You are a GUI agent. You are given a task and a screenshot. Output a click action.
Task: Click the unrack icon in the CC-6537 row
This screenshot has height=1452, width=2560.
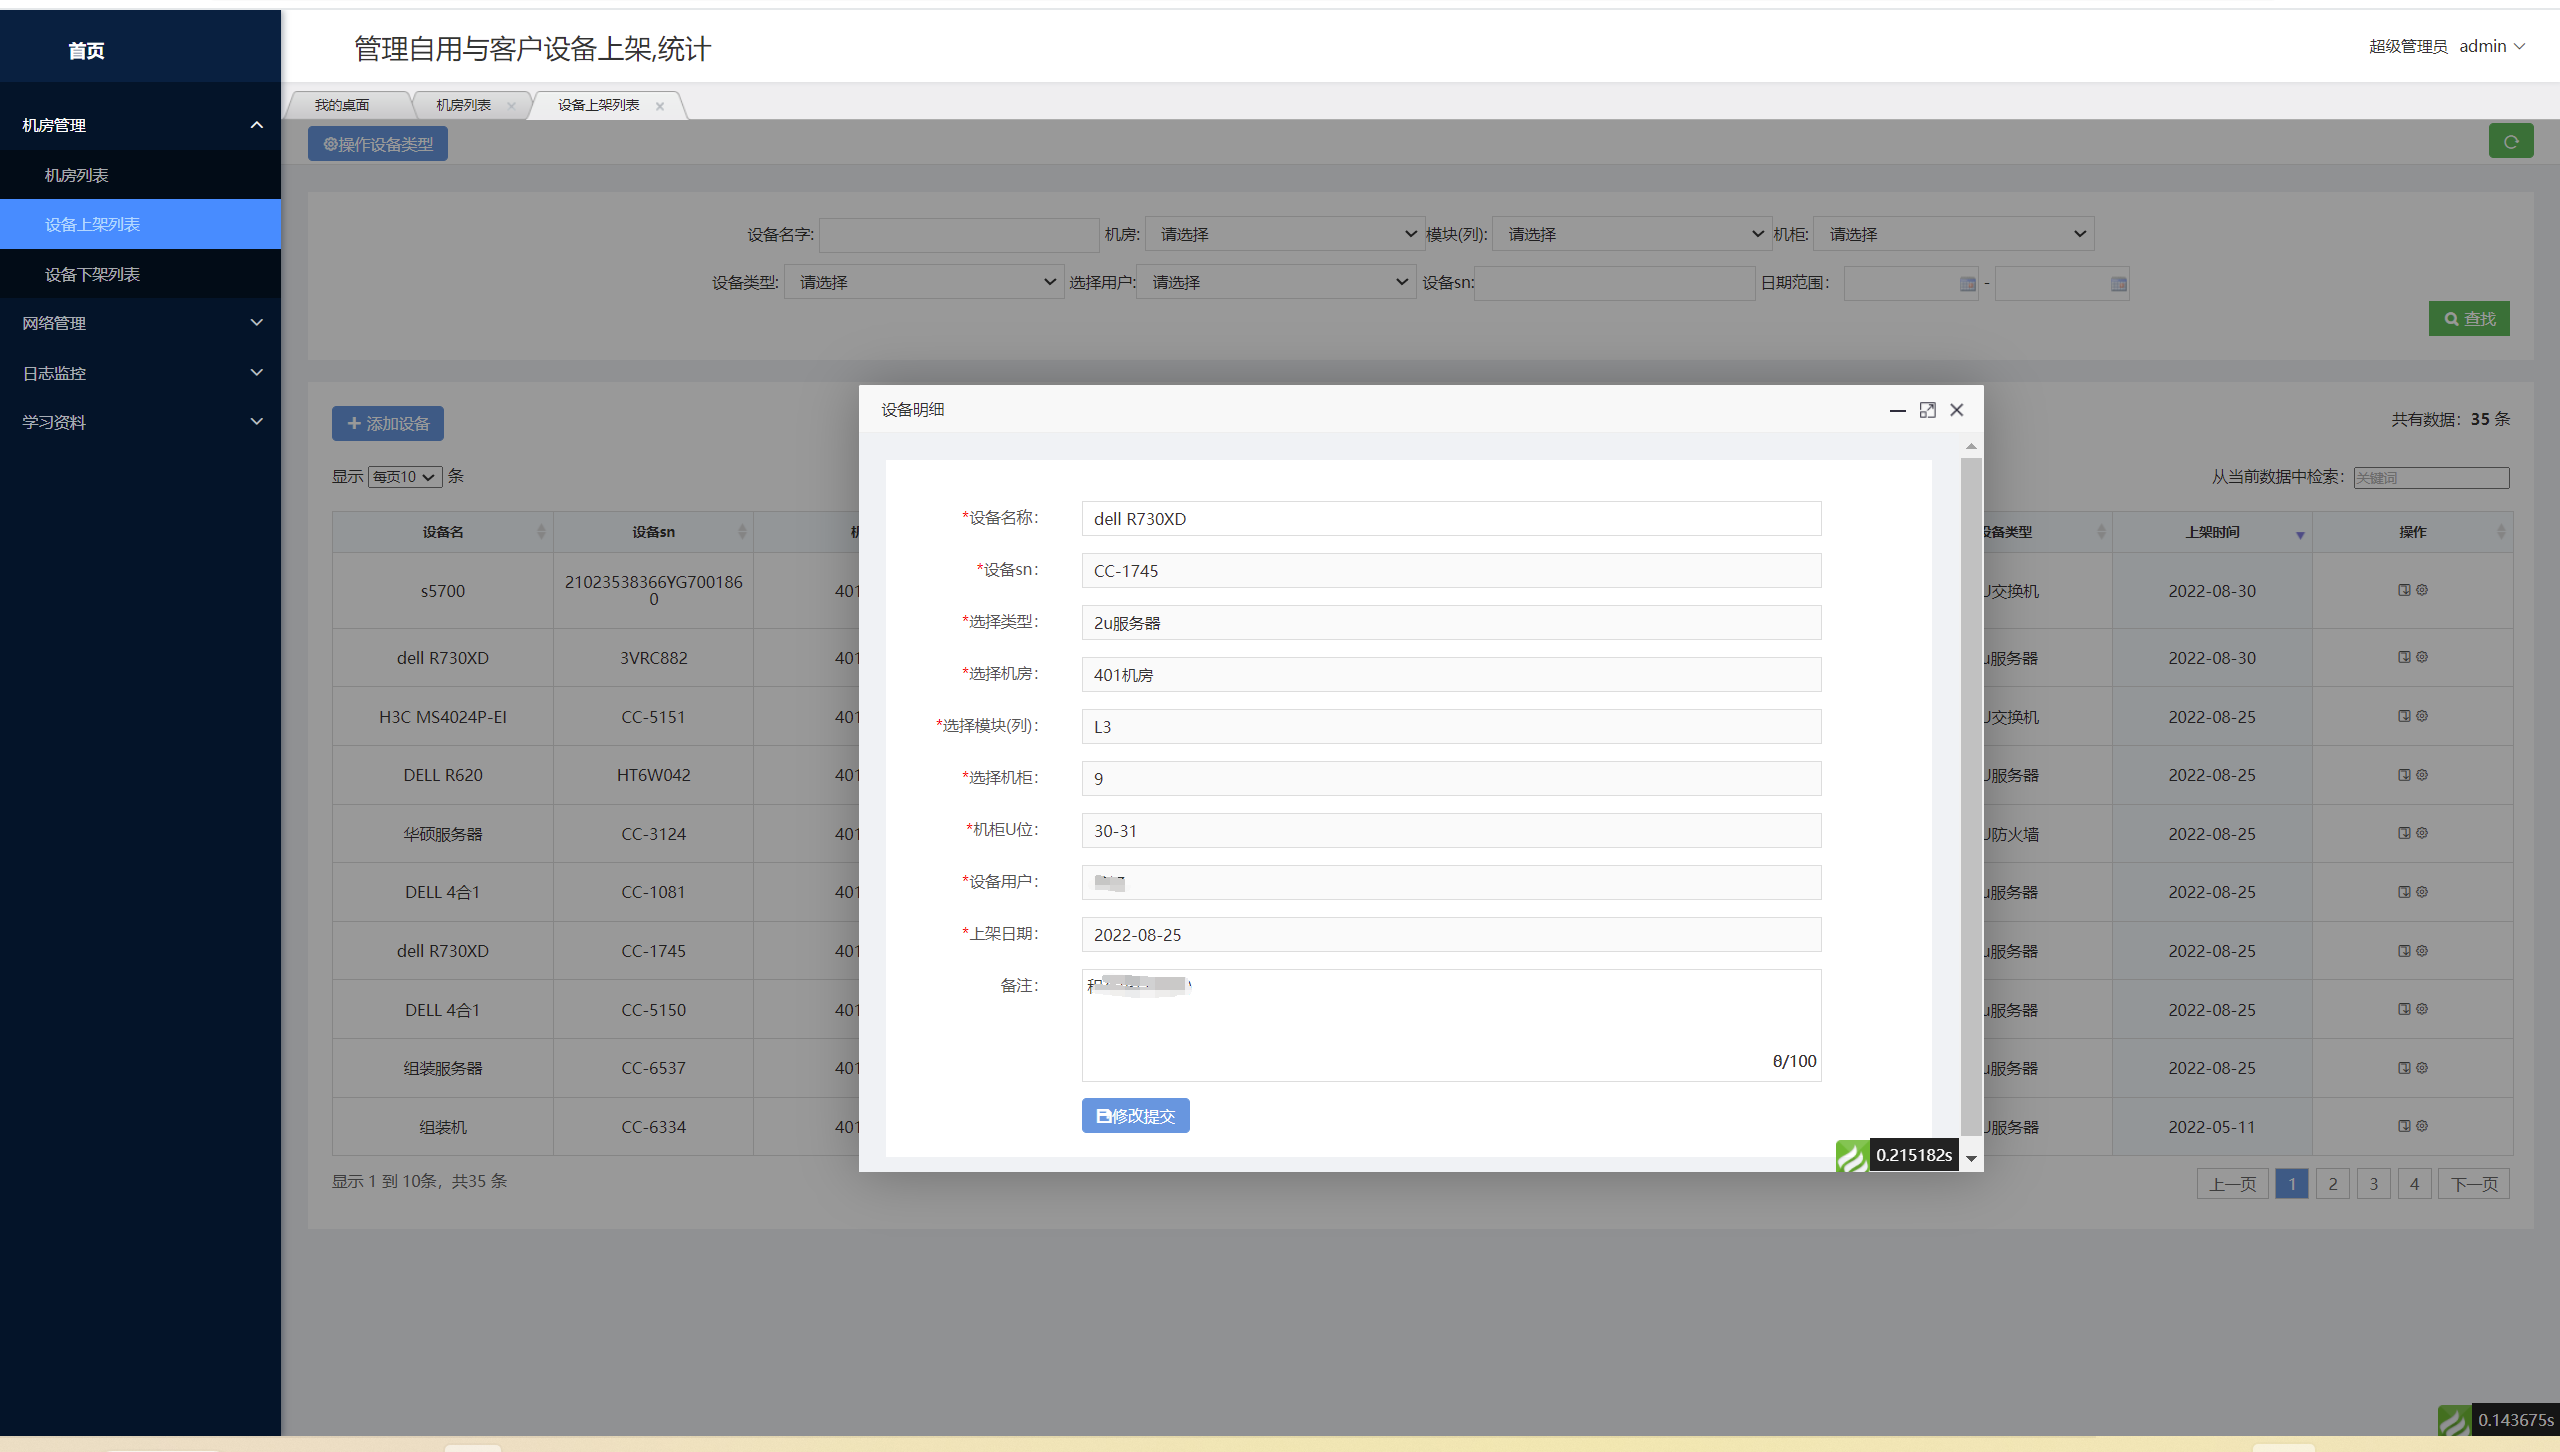(2404, 1068)
